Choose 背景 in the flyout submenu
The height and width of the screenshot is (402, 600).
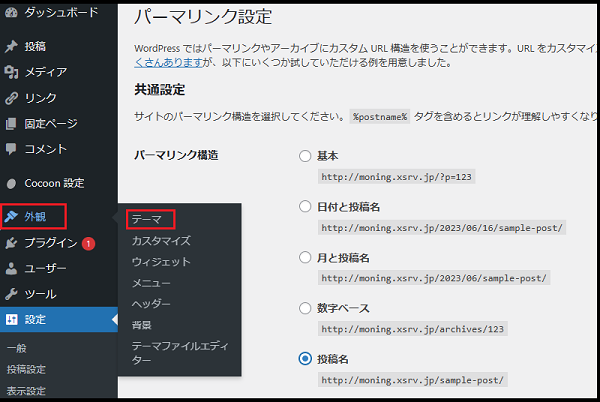pos(142,325)
